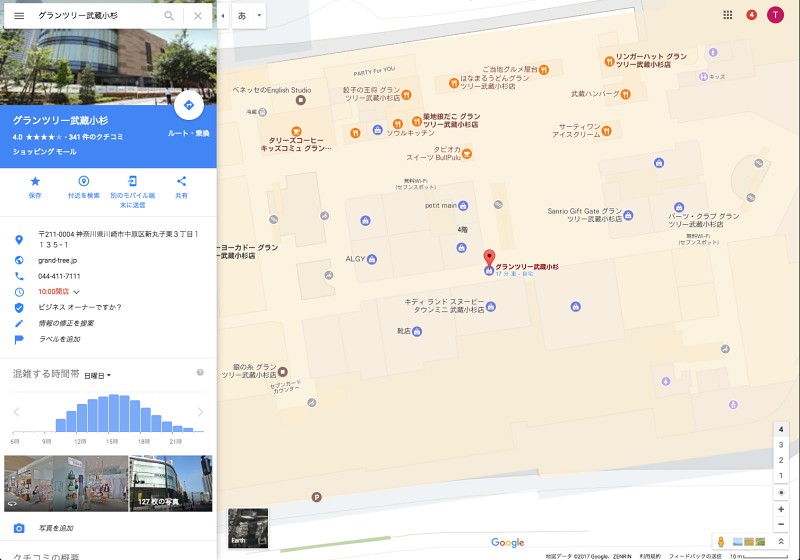Select floor 2 in level picker
The height and width of the screenshot is (560, 800).
click(781, 460)
